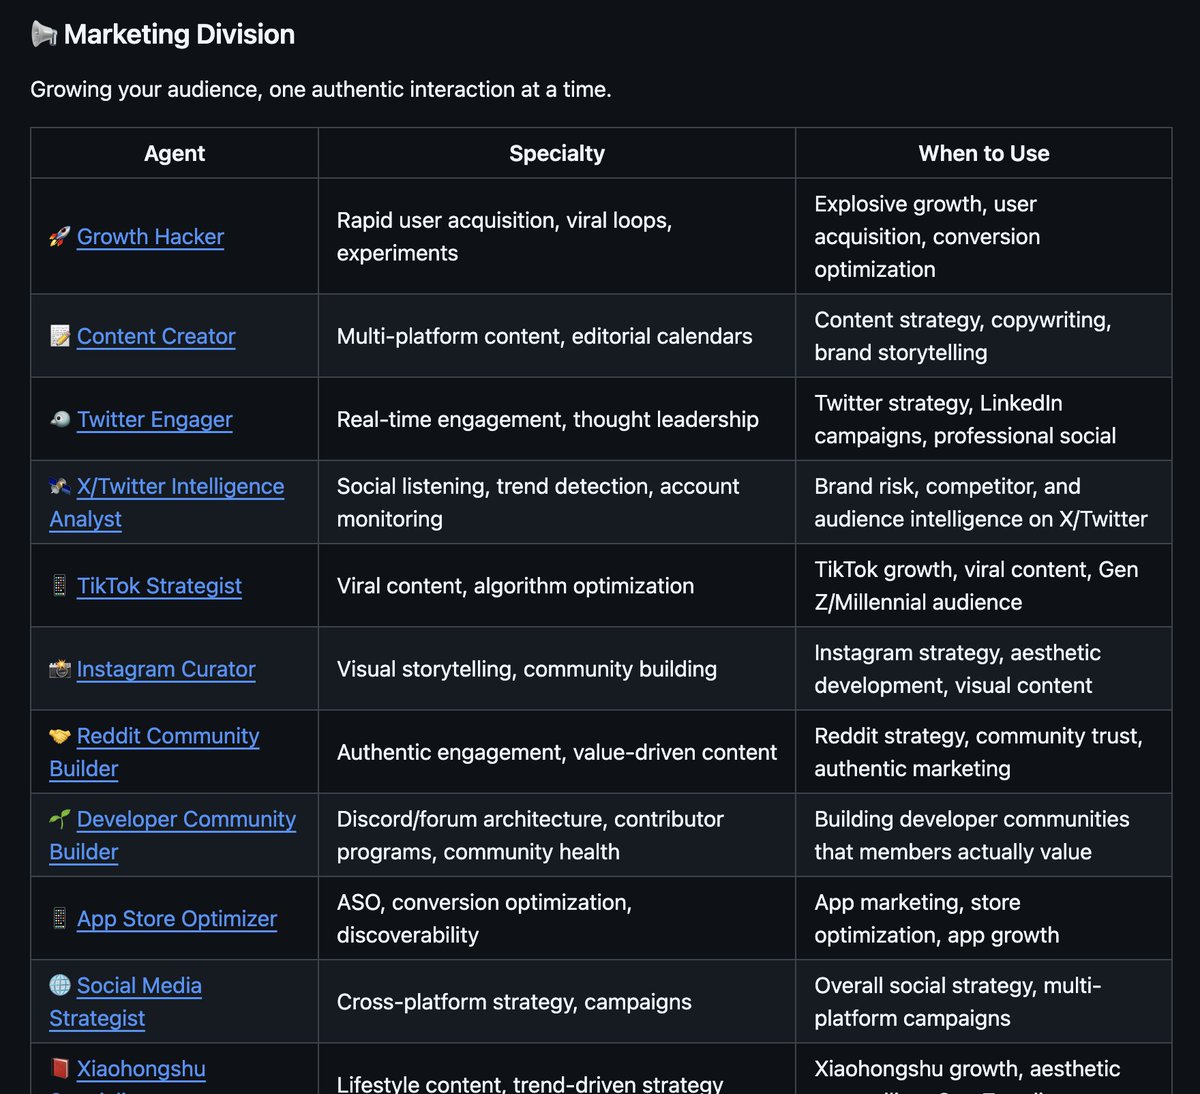Click the globe emoji beside Social Media
This screenshot has width=1200, height=1094.
60,986
